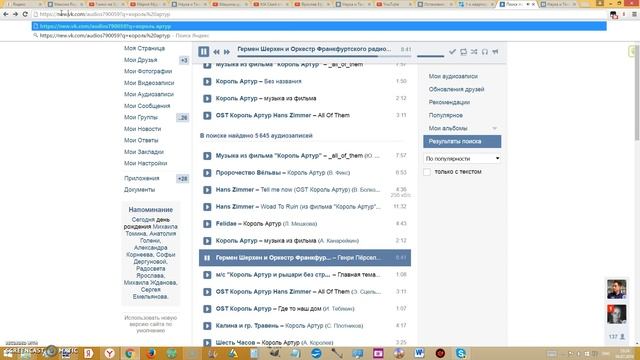
Task: Open Мои Видеозаписи
Action: click(149, 83)
